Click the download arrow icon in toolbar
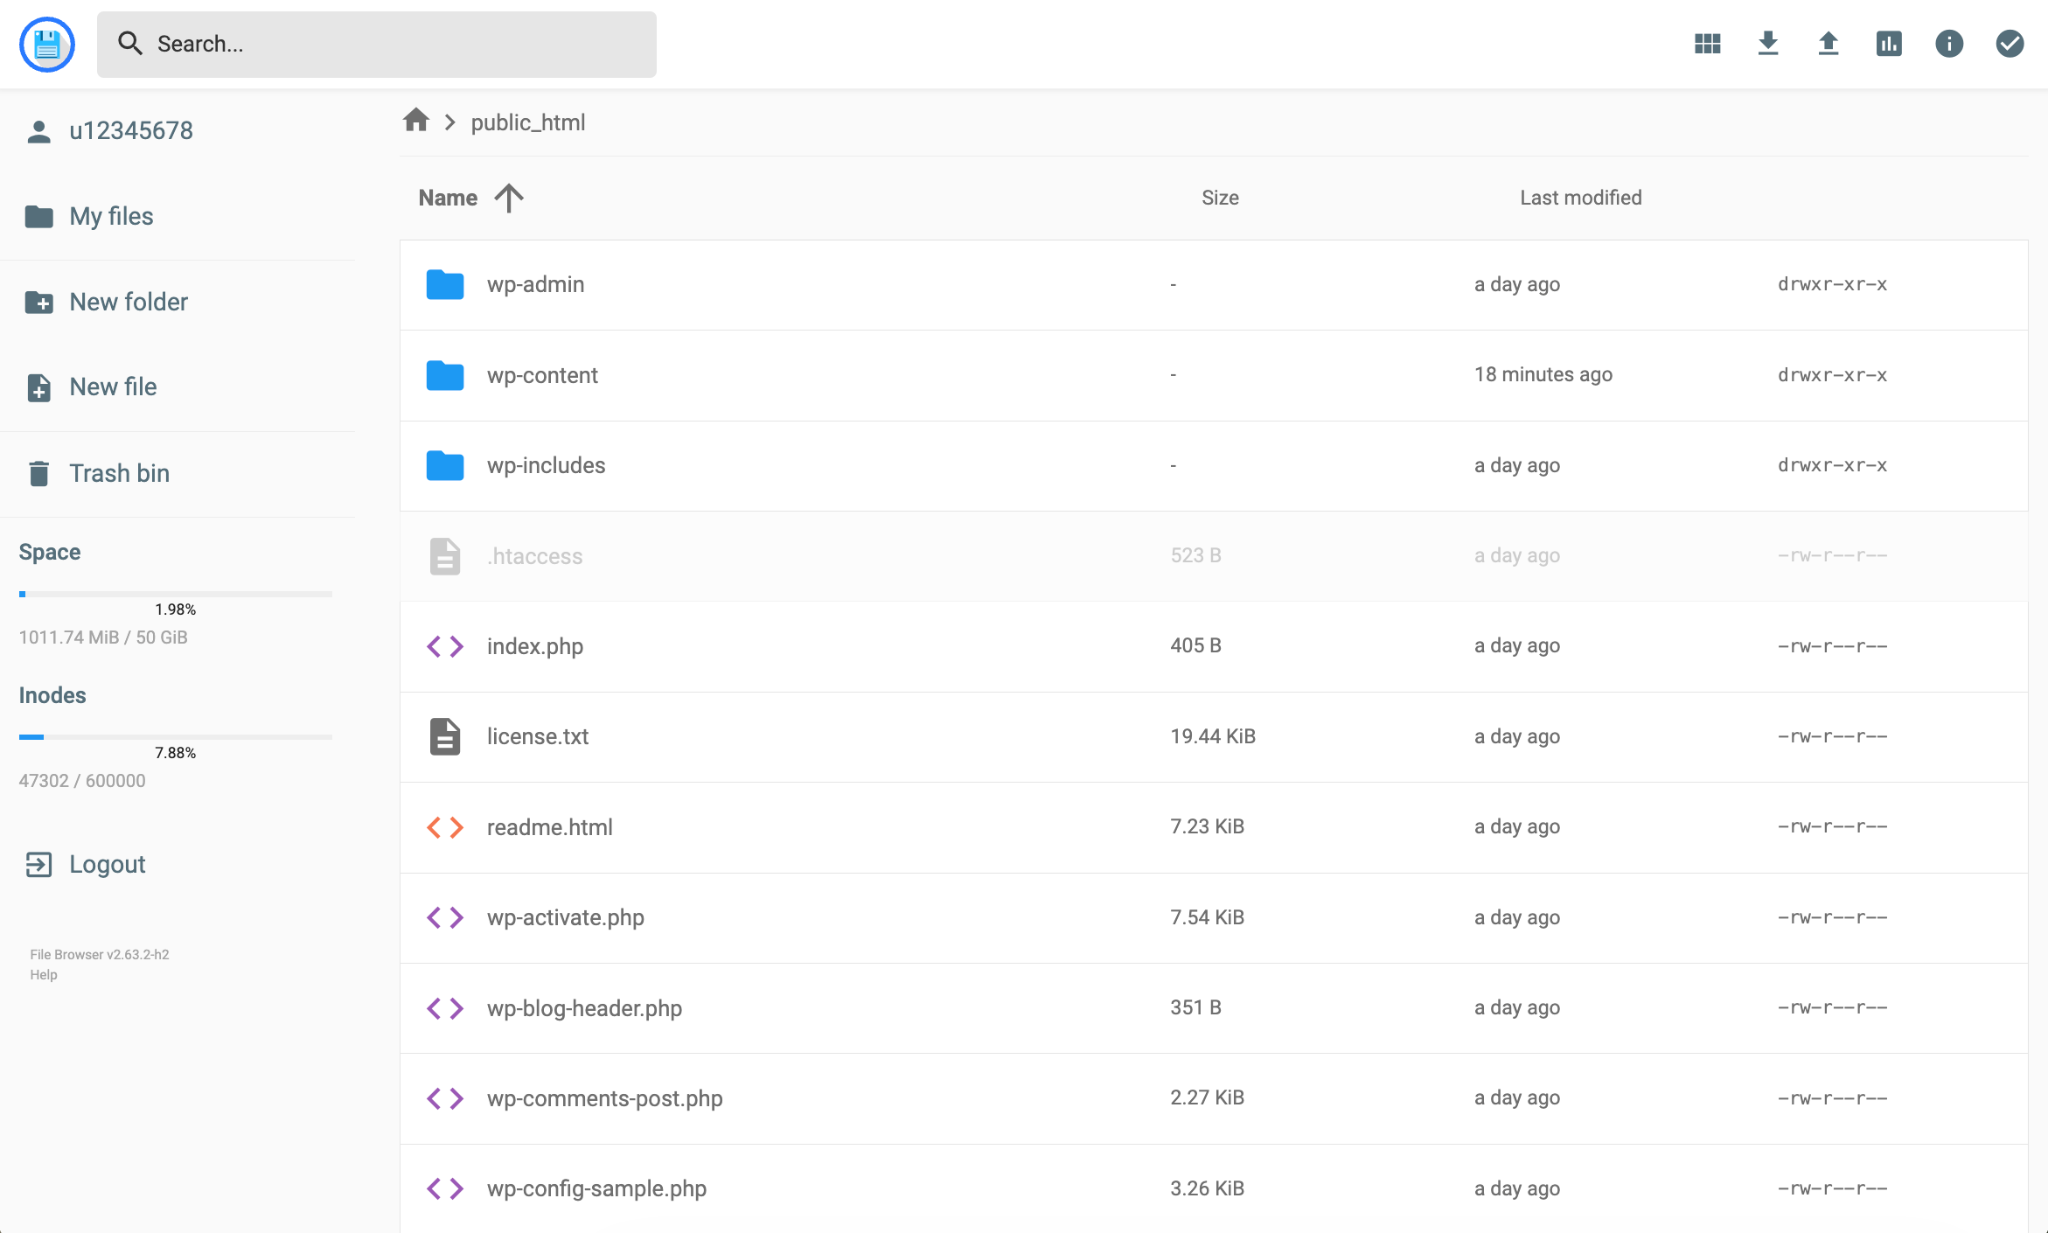Screen dimensions: 2048x1233 [x=1768, y=44]
